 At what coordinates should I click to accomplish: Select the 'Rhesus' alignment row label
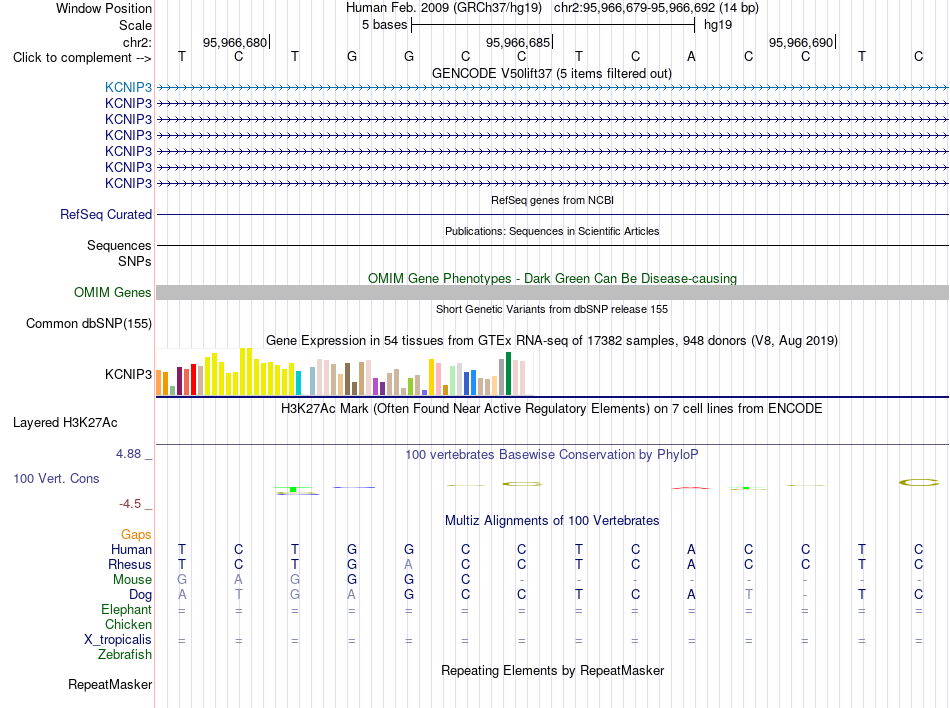point(130,564)
